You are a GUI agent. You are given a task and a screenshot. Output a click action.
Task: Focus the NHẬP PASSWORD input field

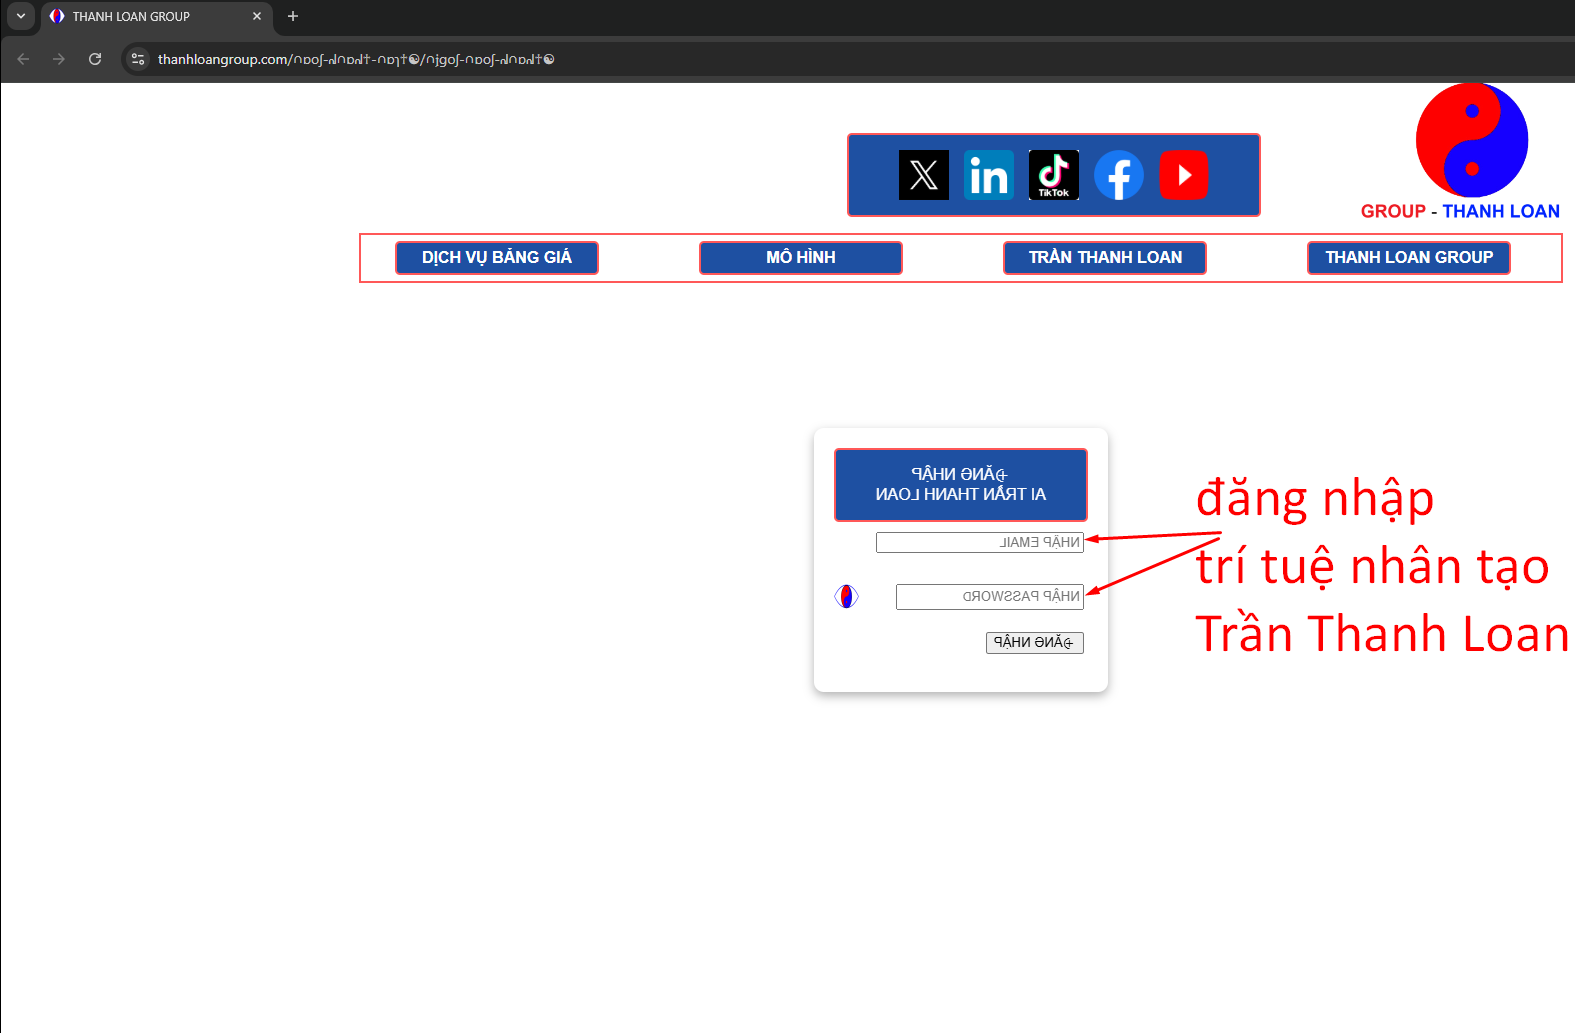point(990,597)
